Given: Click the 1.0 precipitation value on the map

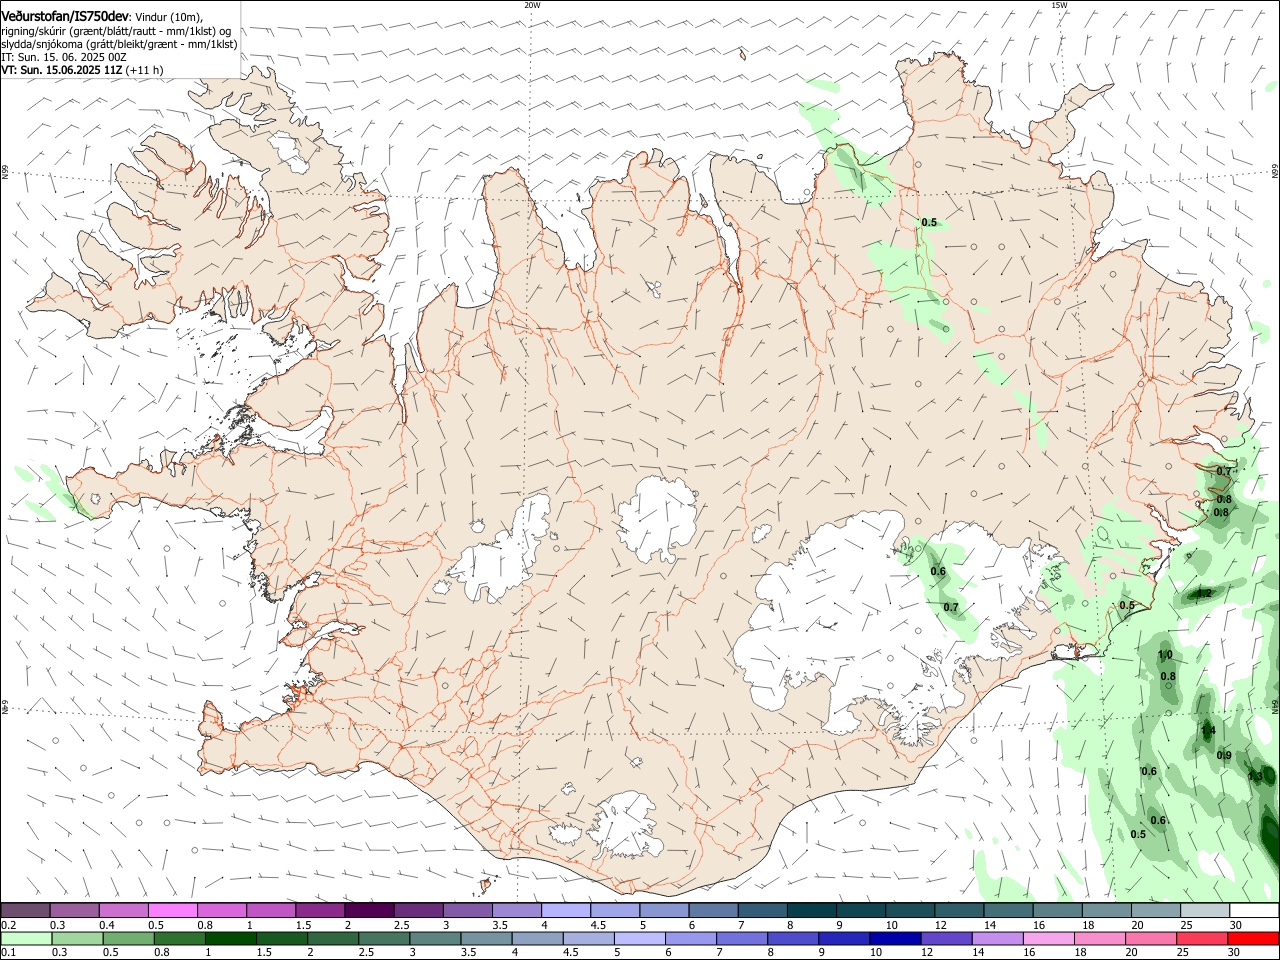Looking at the screenshot, I should pyautogui.click(x=1165, y=655).
